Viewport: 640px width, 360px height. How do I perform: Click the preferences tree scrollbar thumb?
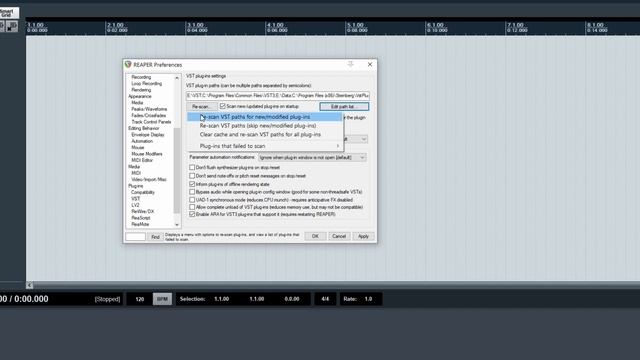click(x=177, y=170)
